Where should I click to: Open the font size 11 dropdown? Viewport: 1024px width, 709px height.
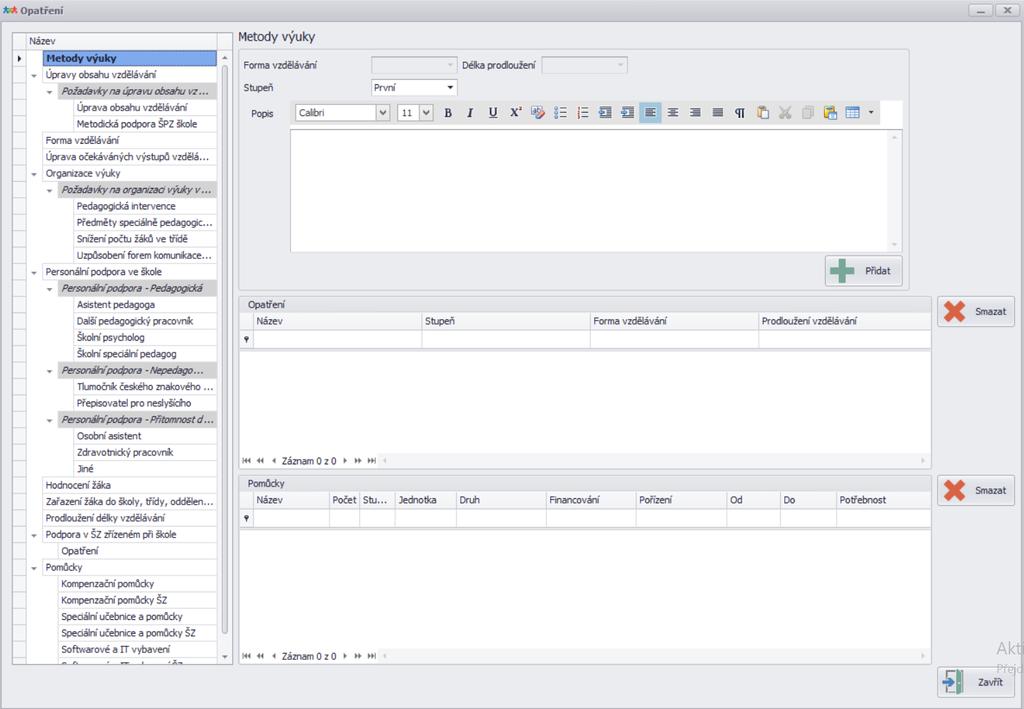click(x=426, y=113)
